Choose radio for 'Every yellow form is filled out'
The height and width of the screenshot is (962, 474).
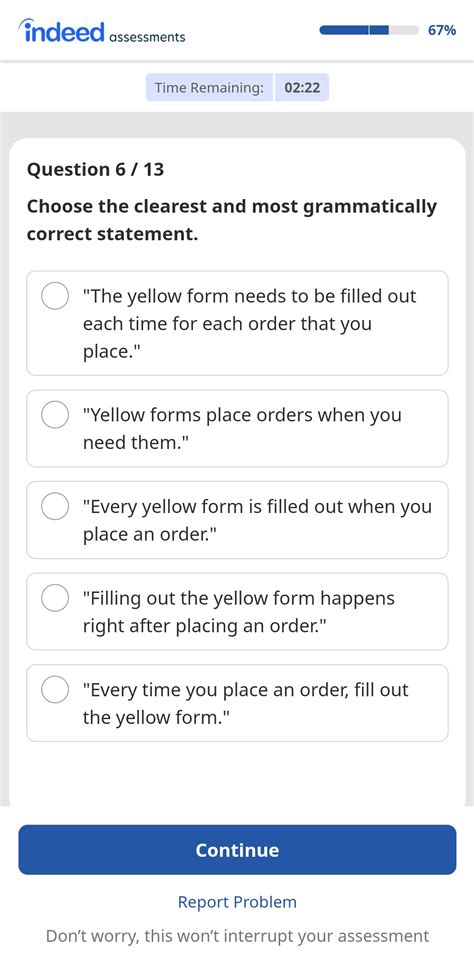55,507
